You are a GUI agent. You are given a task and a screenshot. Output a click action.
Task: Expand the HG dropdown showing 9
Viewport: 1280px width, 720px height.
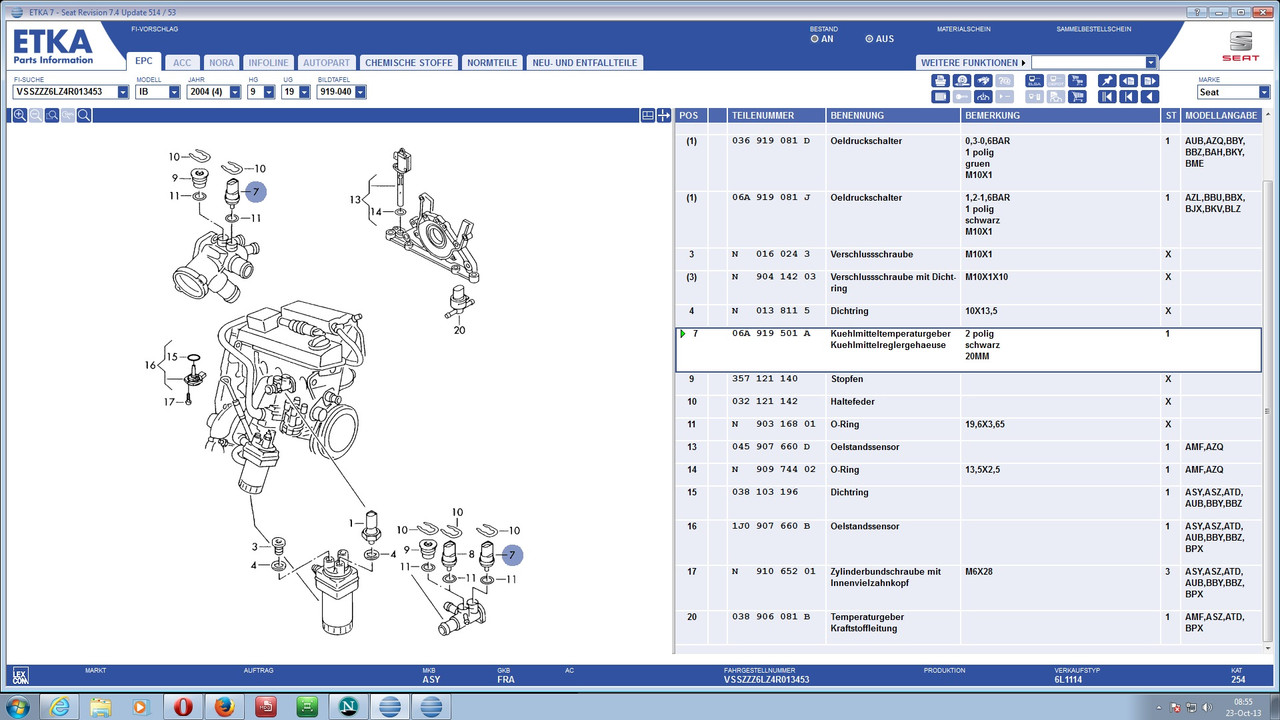click(x=268, y=92)
